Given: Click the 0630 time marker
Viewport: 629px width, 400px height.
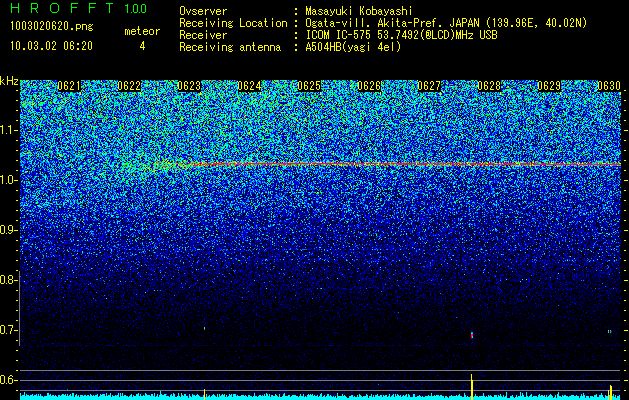Looking at the screenshot, I should click(609, 86).
